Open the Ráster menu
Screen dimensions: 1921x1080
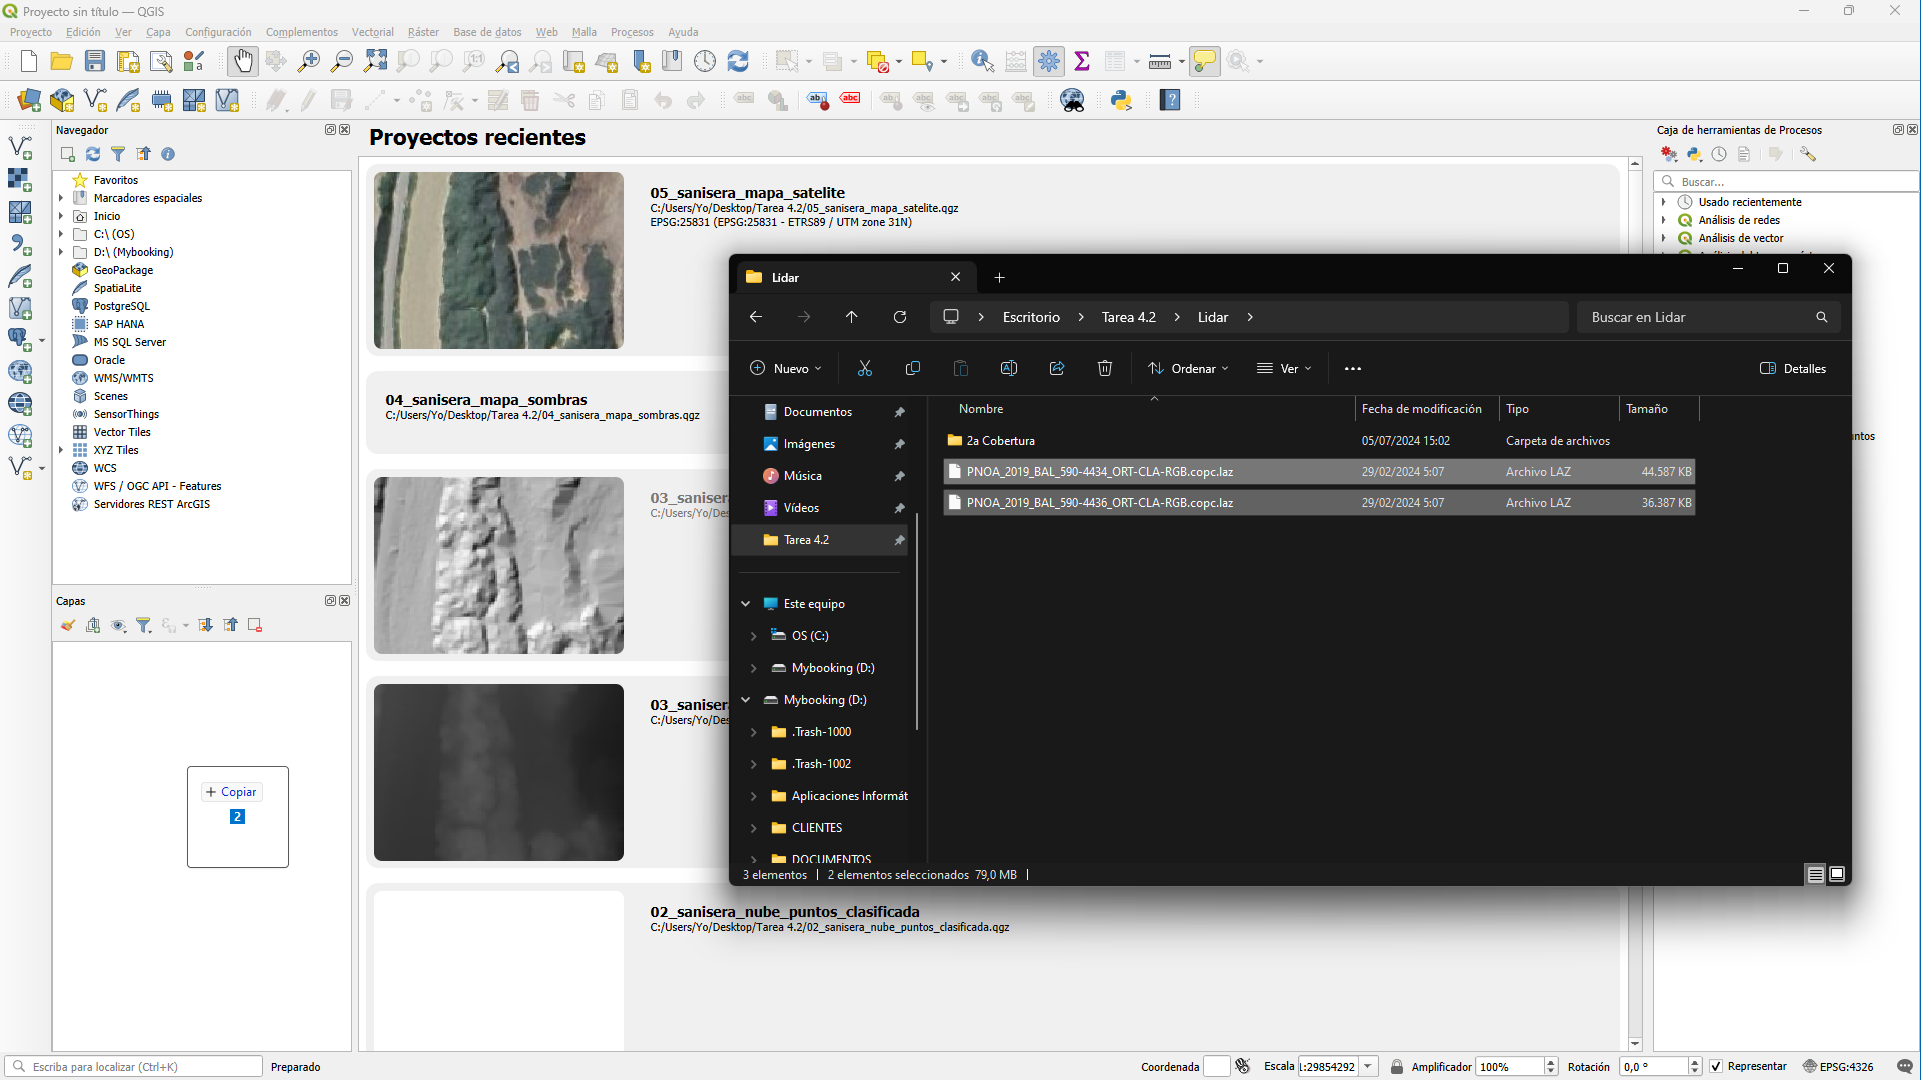coord(423,32)
